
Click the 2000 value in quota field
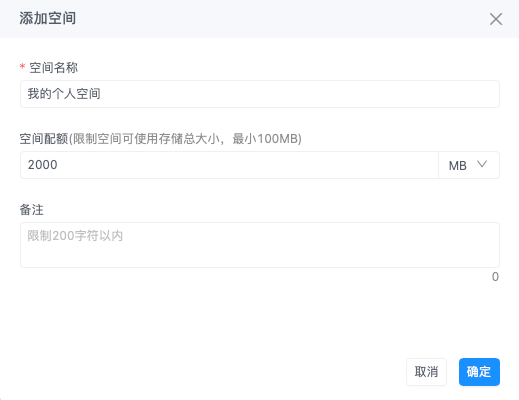(x=42, y=165)
